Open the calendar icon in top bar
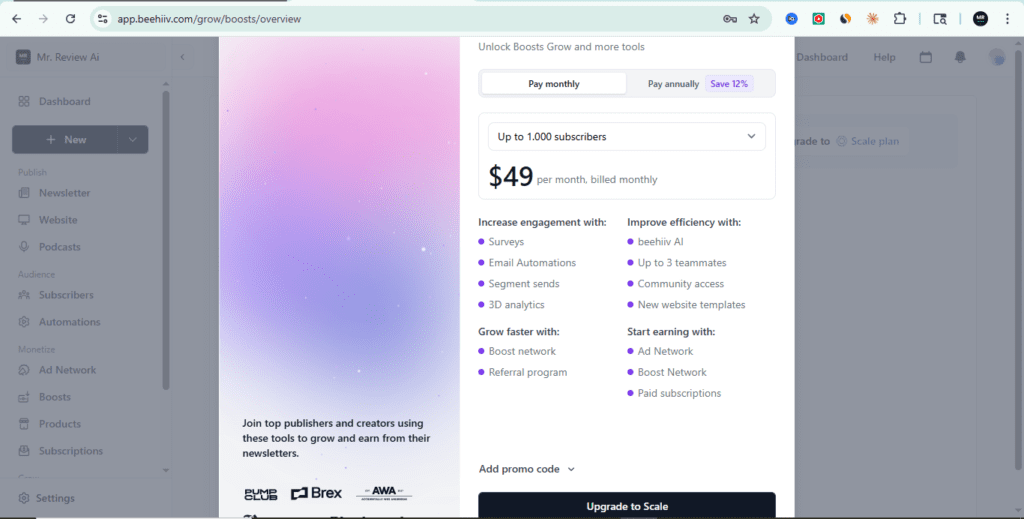Image resolution: width=1024 pixels, height=519 pixels. 926,57
